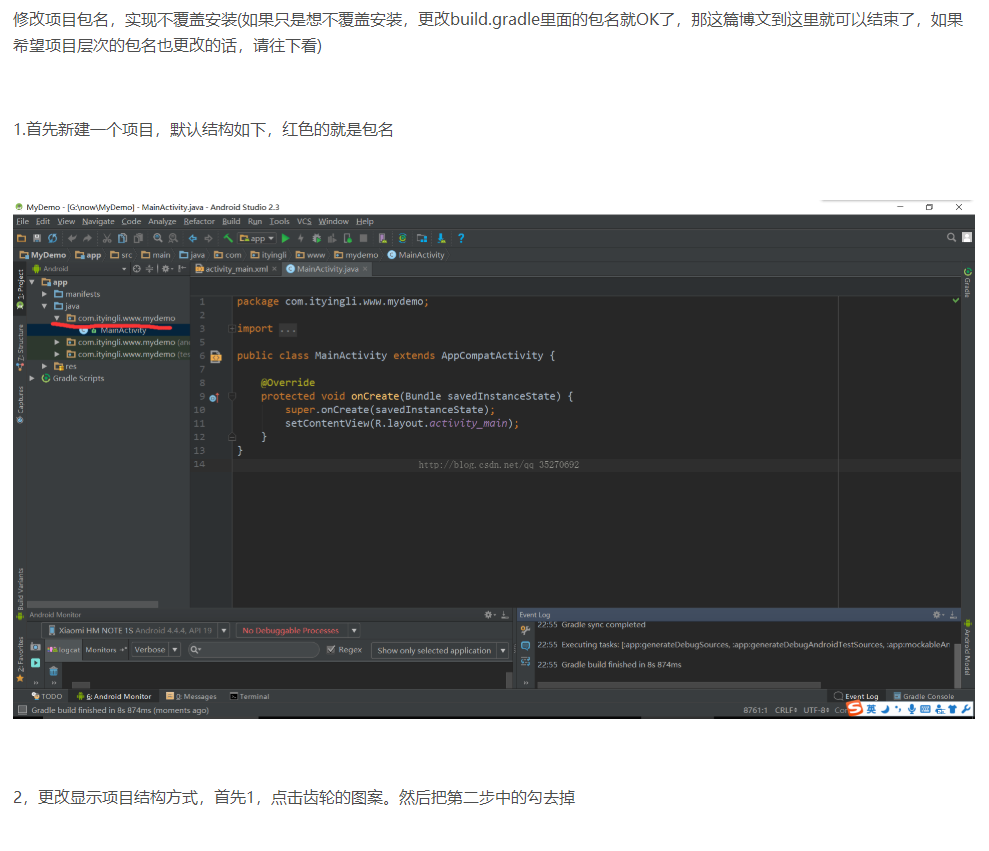The image size is (989, 851).
Task: Open the Verbose log level dropdown
Action: pyautogui.click(x=156, y=650)
